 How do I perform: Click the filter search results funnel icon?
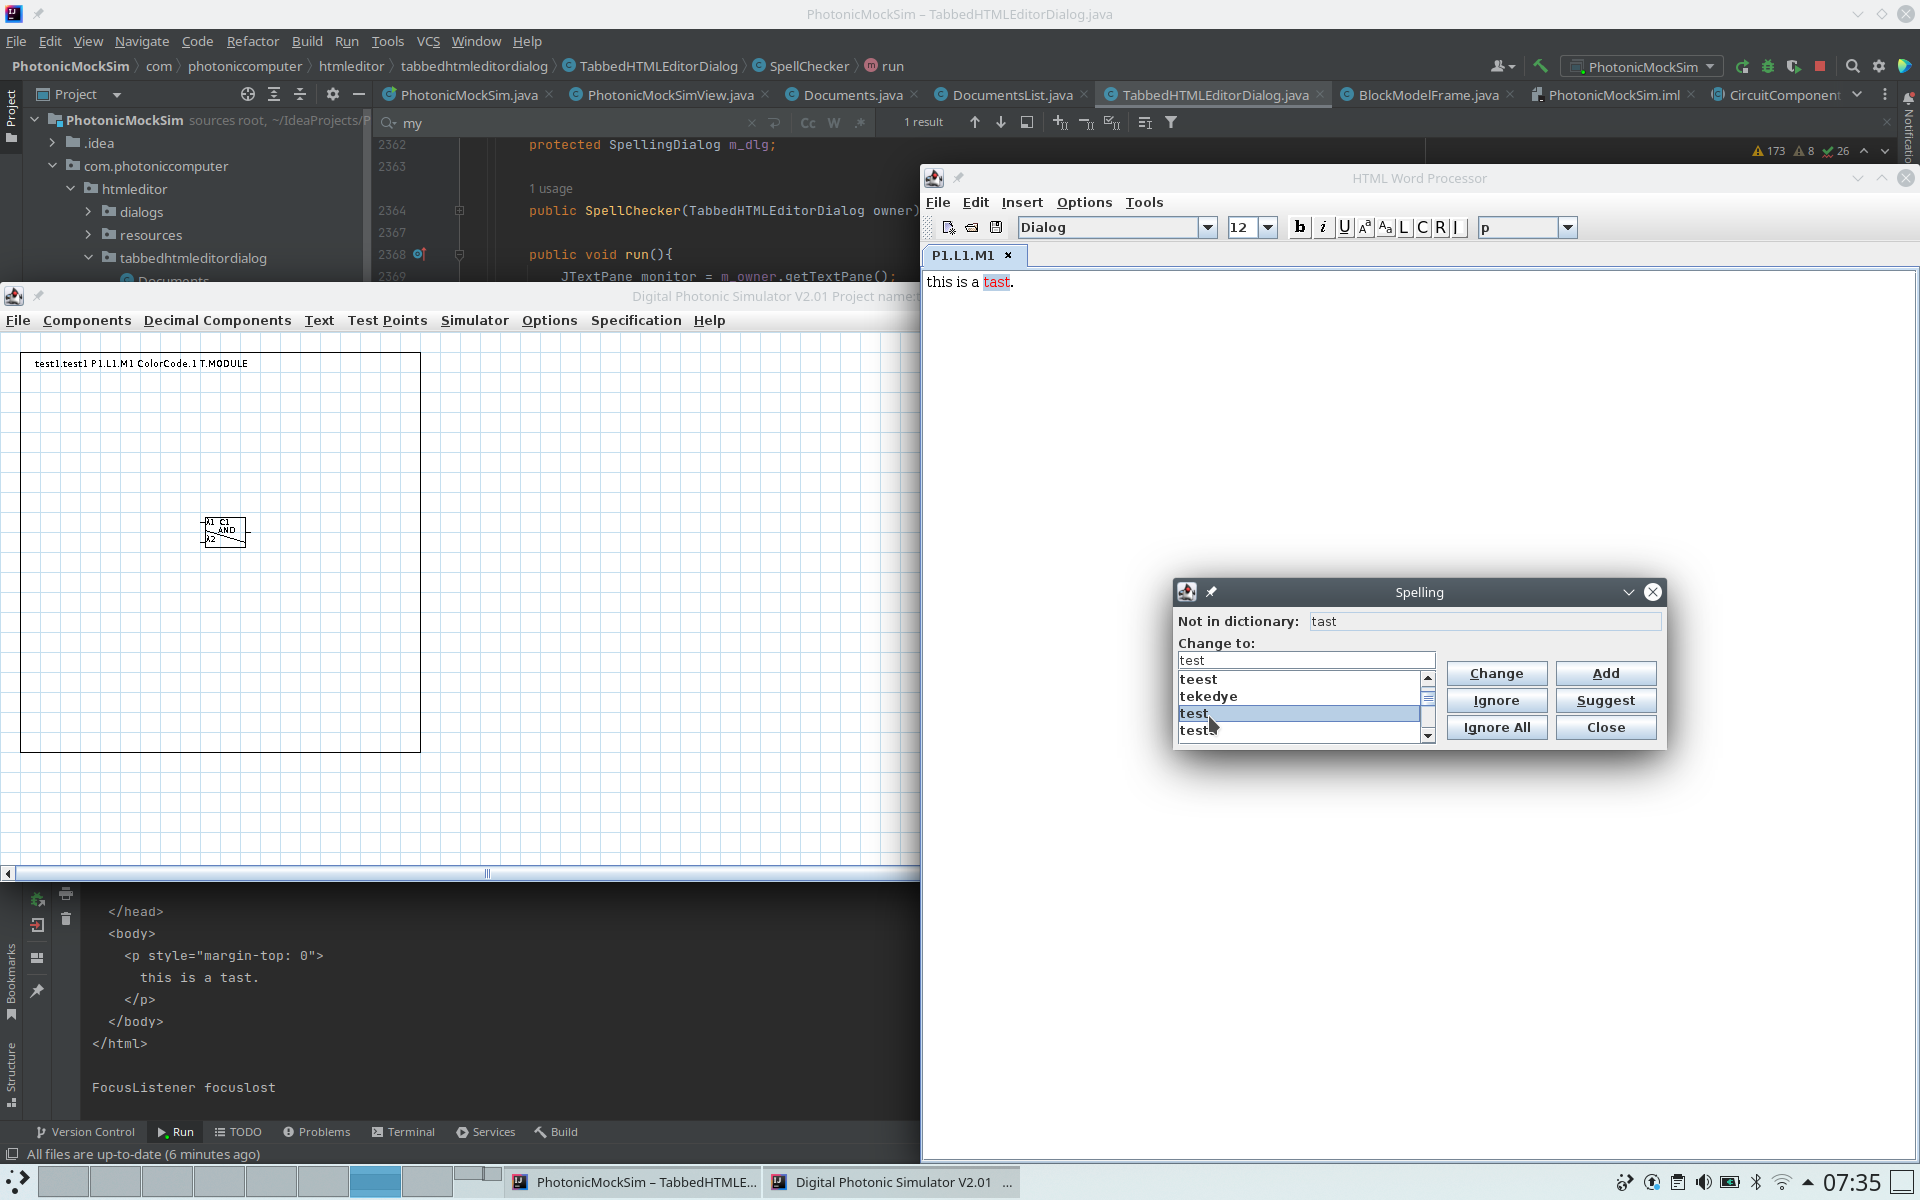click(x=1171, y=123)
